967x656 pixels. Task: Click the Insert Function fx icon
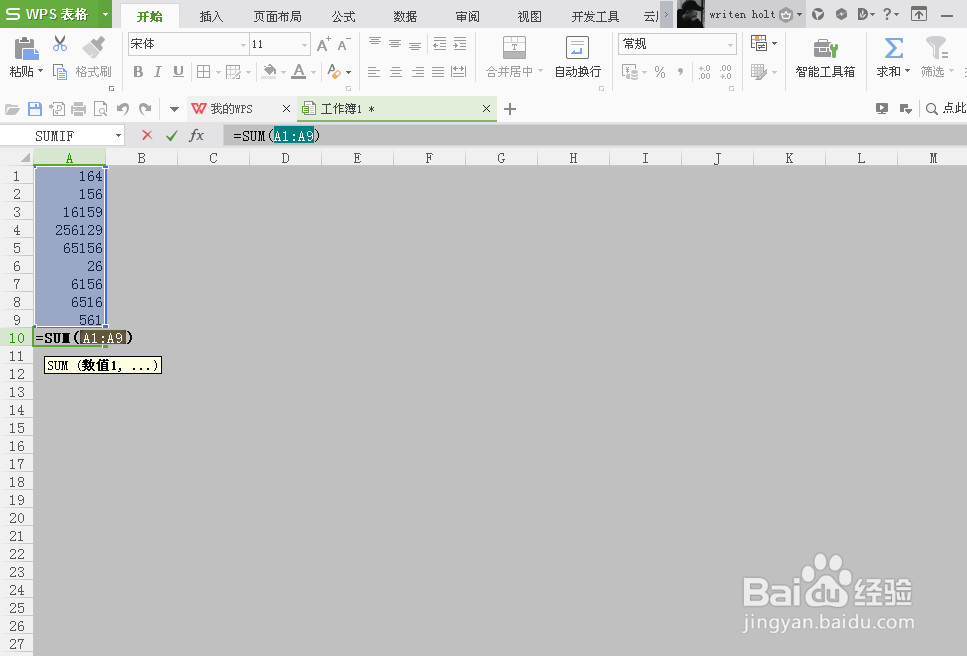point(197,134)
